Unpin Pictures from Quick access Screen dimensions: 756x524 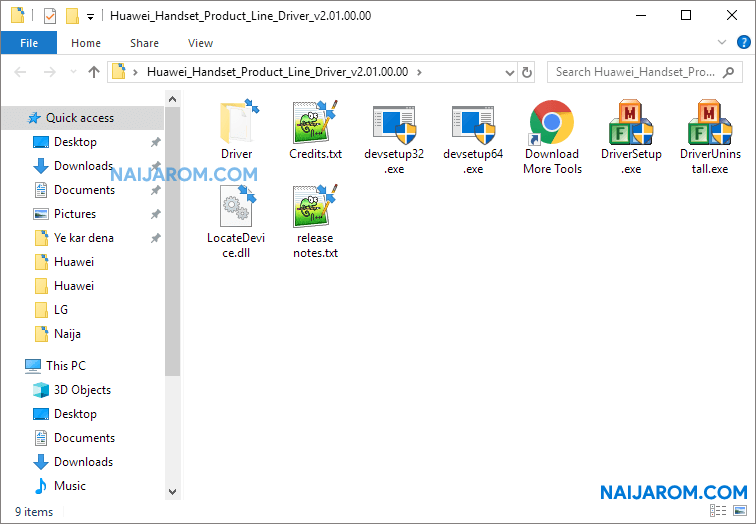pos(155,214)
